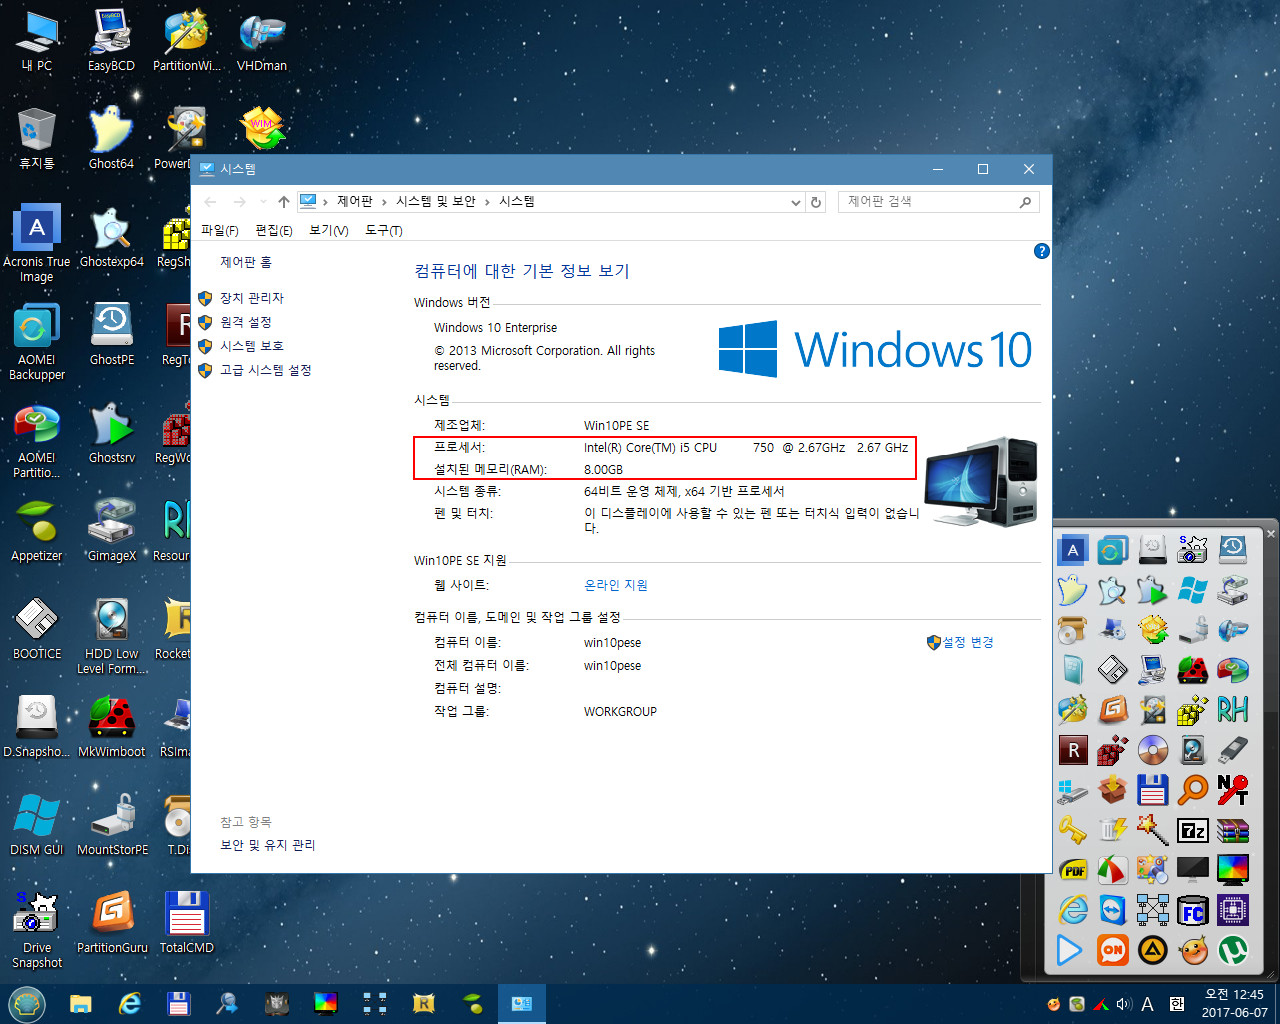Open 원격 설정 link
Screen dimensions: 1280x1024
[x=246, y=322]
